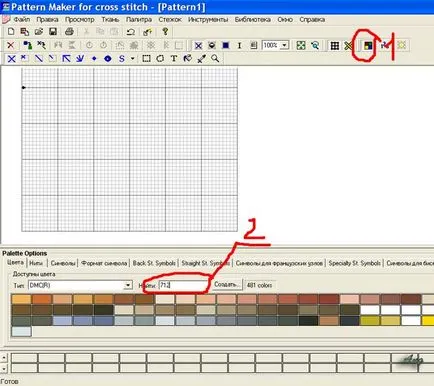The image size is (434, 386).
Task: Choose the freehand lasso selection tool
Action: 160,59
